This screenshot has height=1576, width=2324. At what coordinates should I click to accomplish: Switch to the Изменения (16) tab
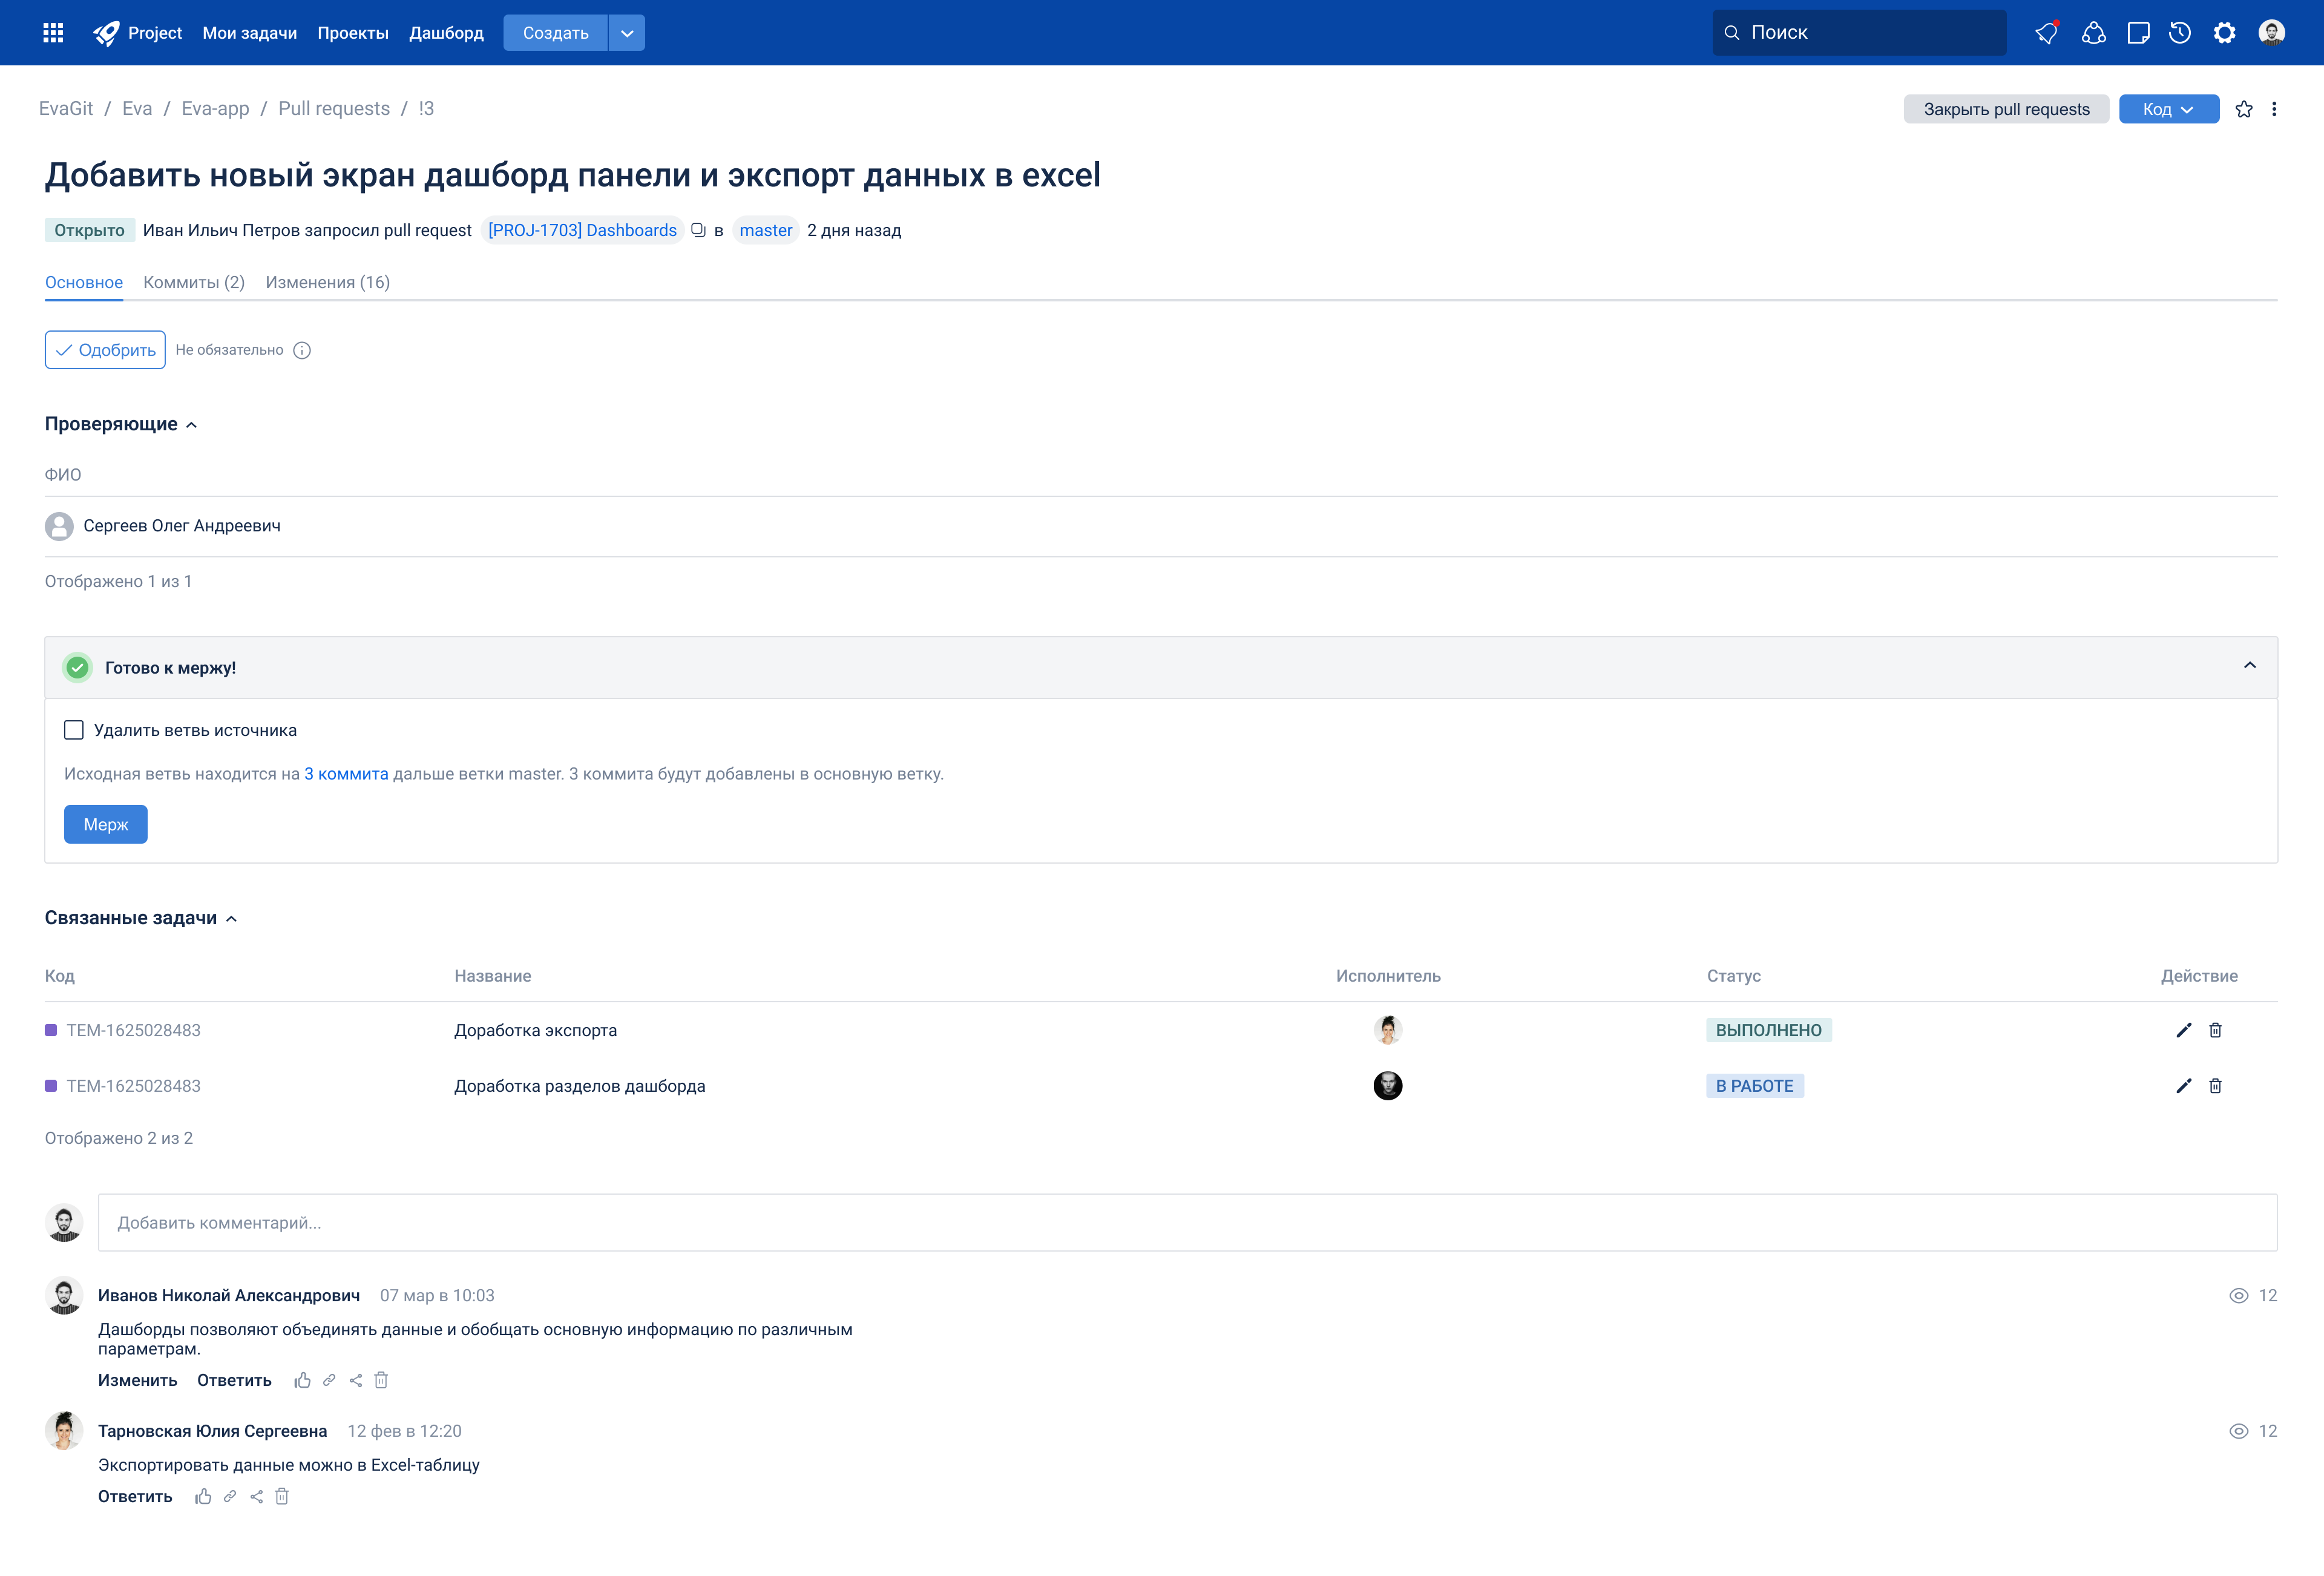328,282
